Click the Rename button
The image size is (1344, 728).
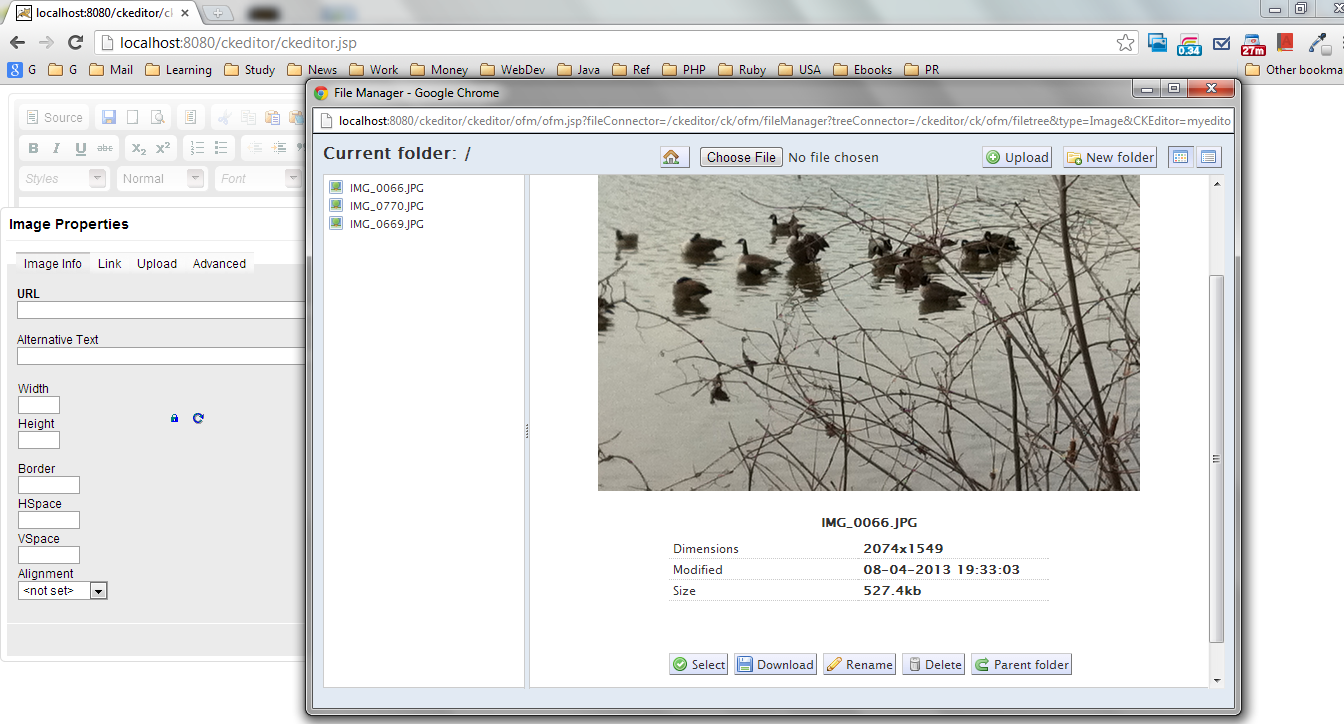858,663
